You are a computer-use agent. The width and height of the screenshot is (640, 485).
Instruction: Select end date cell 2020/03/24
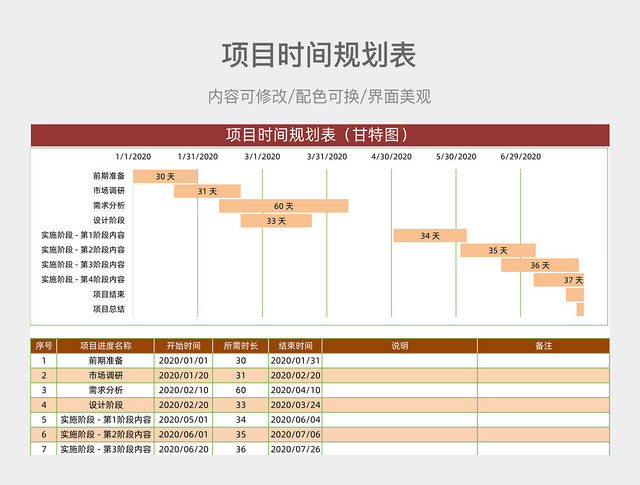pos(295,405)
